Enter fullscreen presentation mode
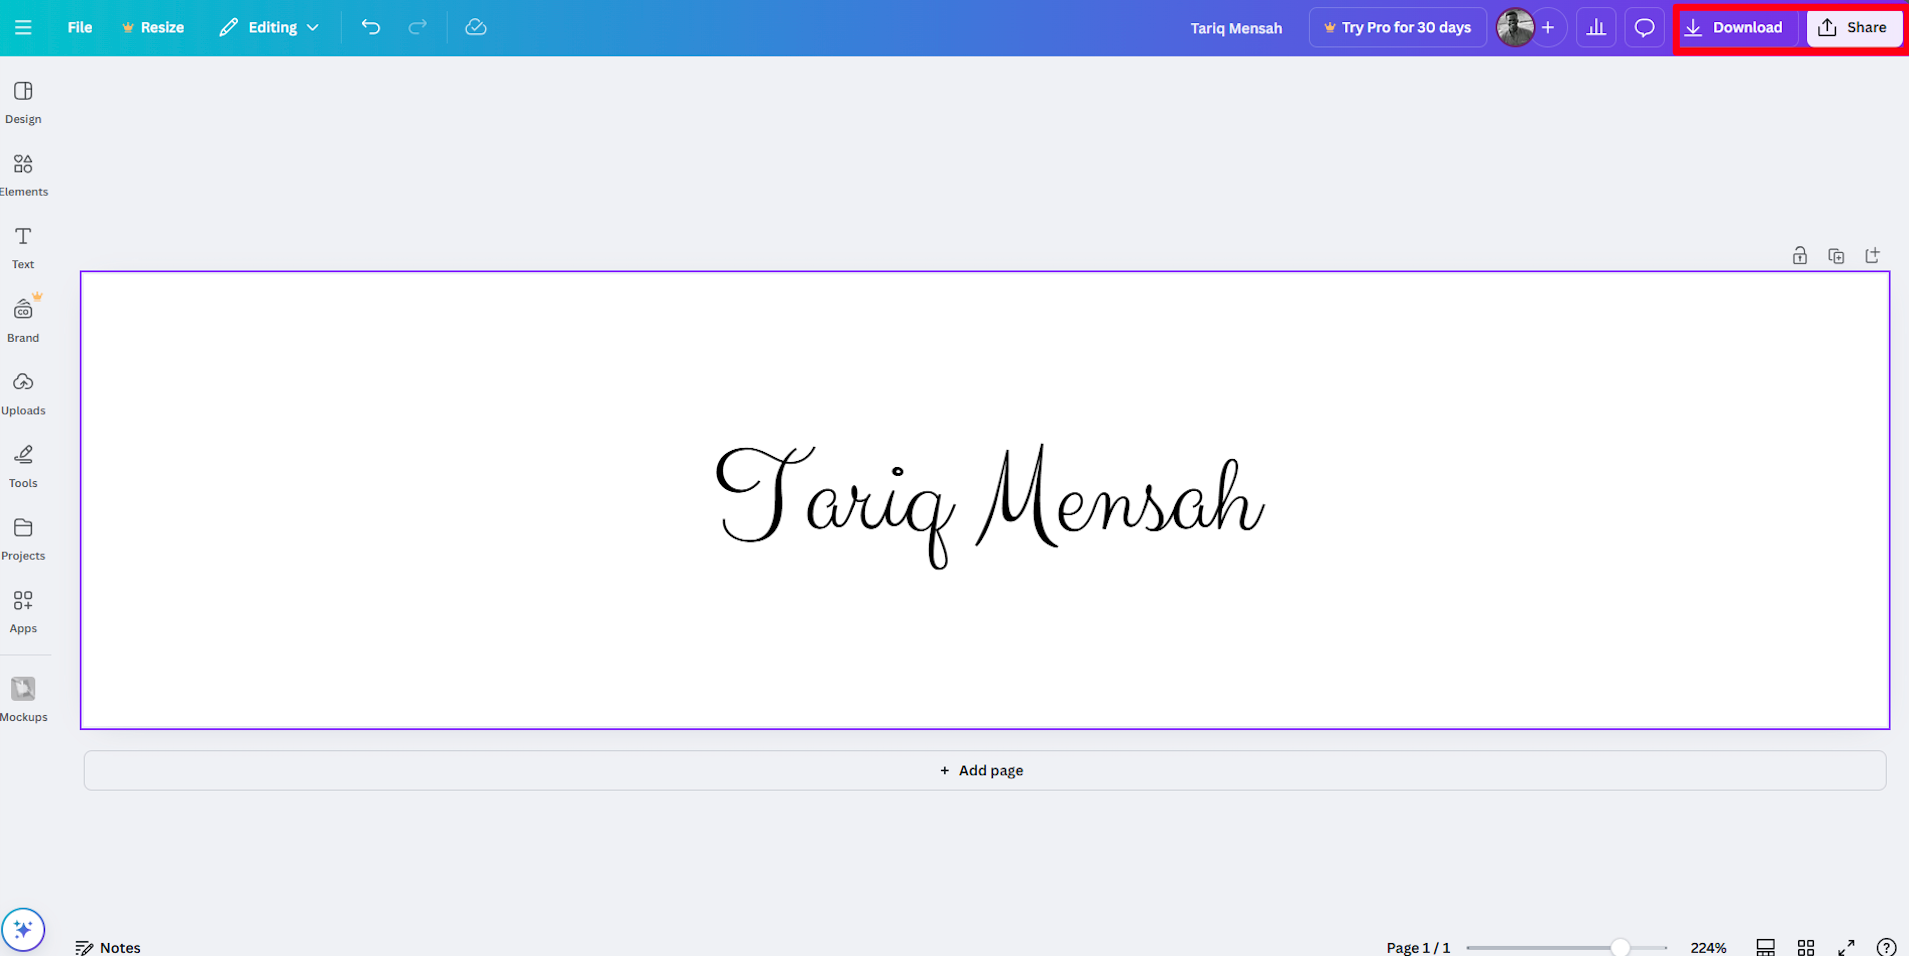 point(1846,947)
